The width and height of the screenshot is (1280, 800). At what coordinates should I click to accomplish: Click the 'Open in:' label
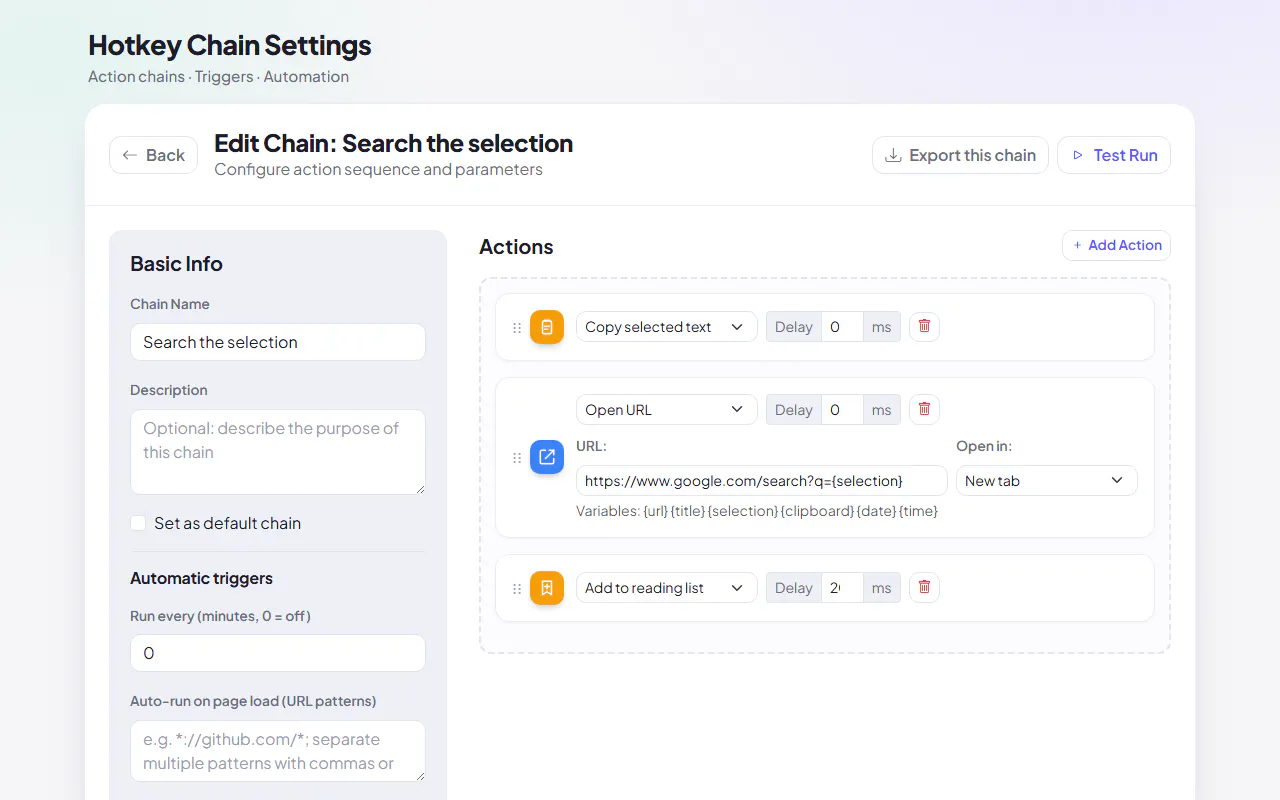tap(984, 446)
